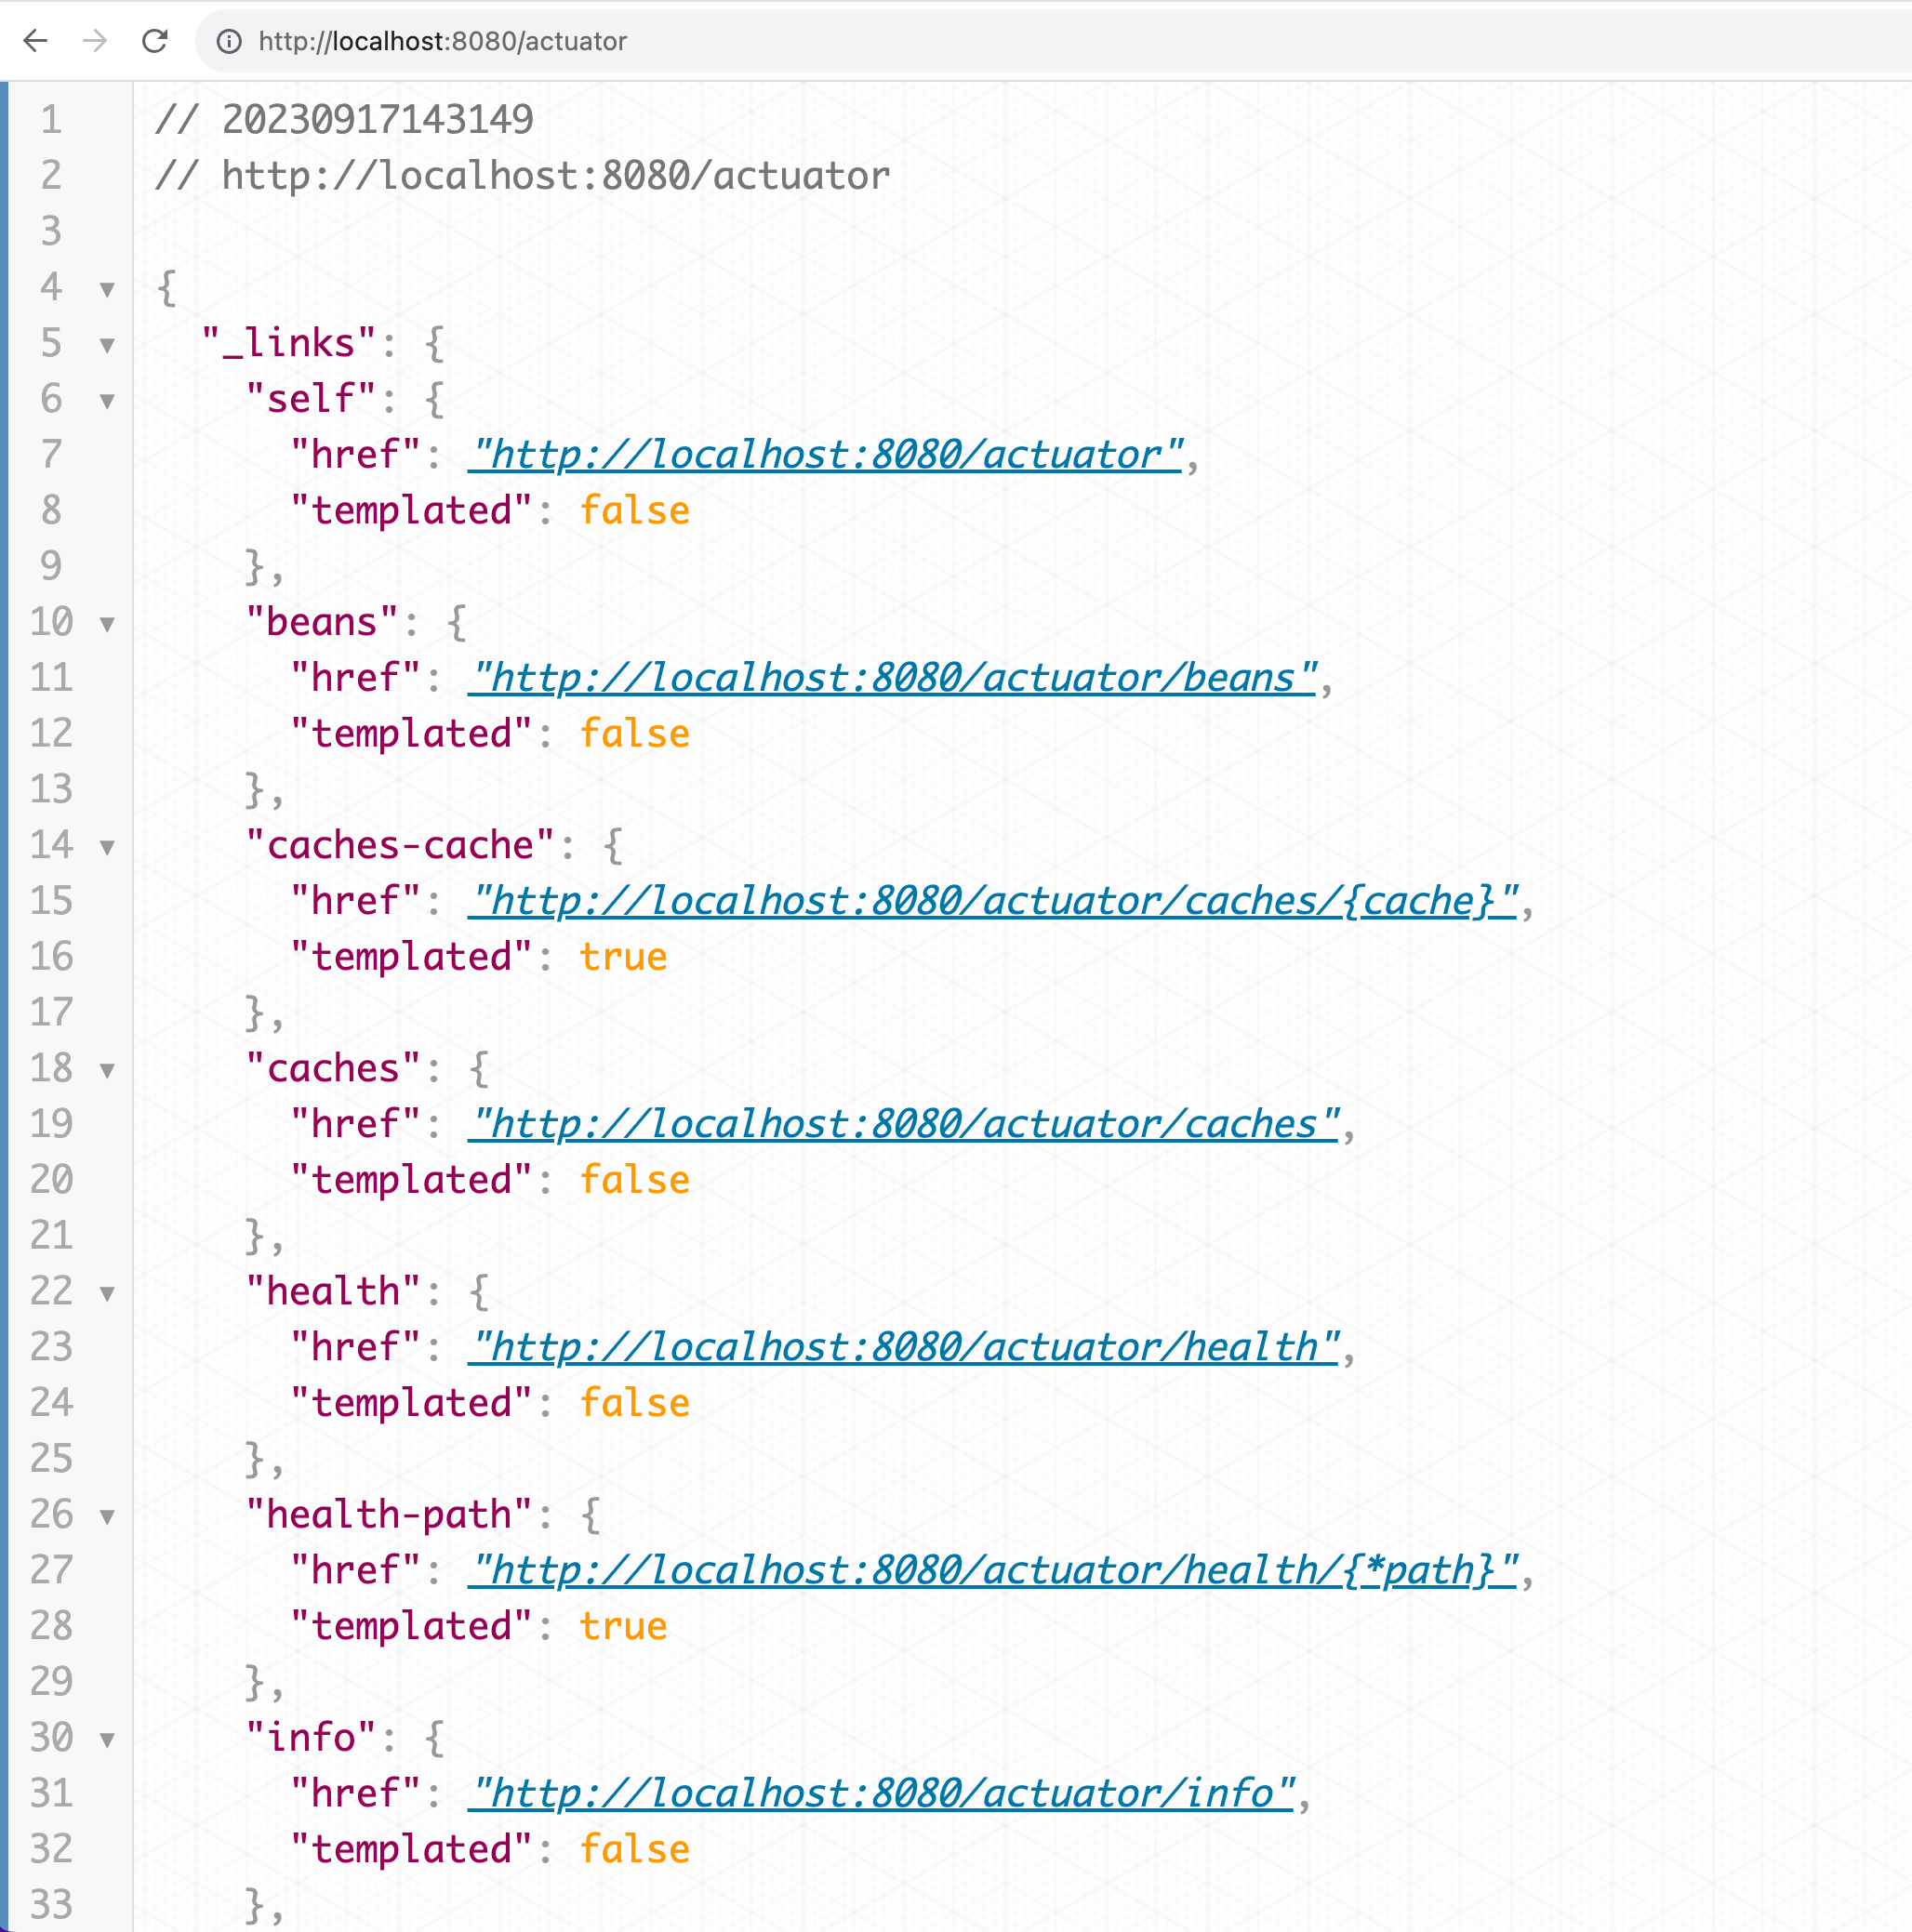The height and width of the screenshot is (1932, 1912).
Task: Click the "info" key
Action: coord(311,1737)
